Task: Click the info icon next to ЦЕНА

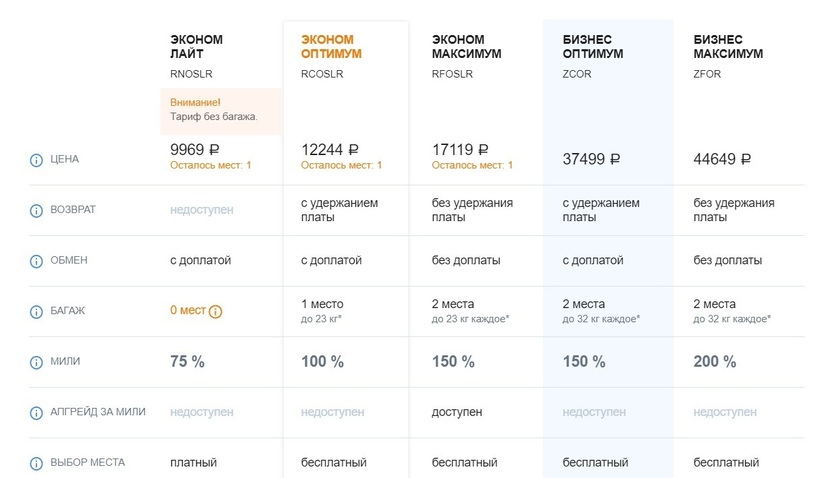Action: [x=37, y=159]
